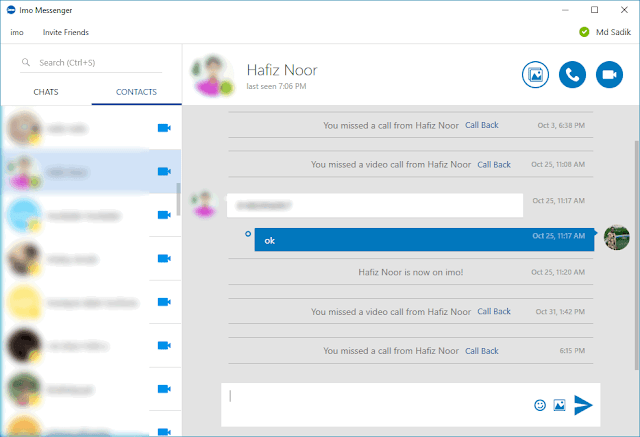640x437 pixels.
Task: Open photo gallery icon in chat header
Action: (x=535, y=75)
